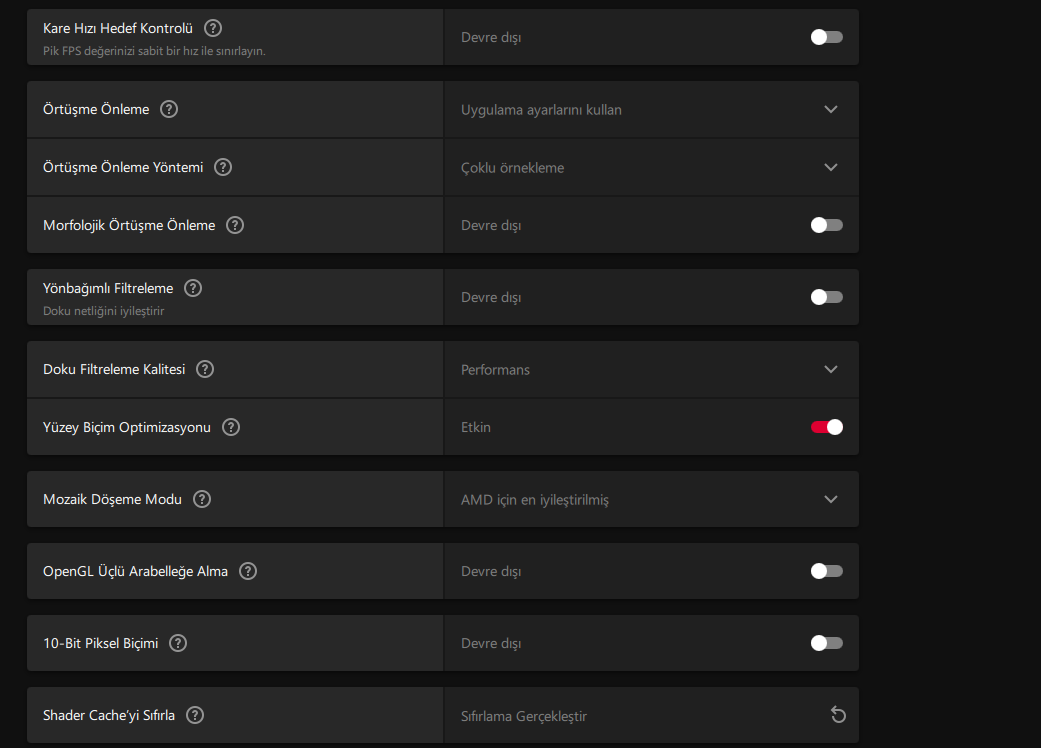
Task: Click 10-Bit Piksel Biçimi help icon
Action: click(x=178, y=643)
